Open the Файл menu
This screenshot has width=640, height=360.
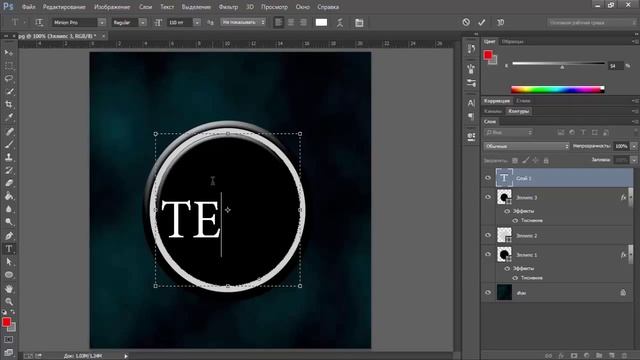tap(28, 7)
